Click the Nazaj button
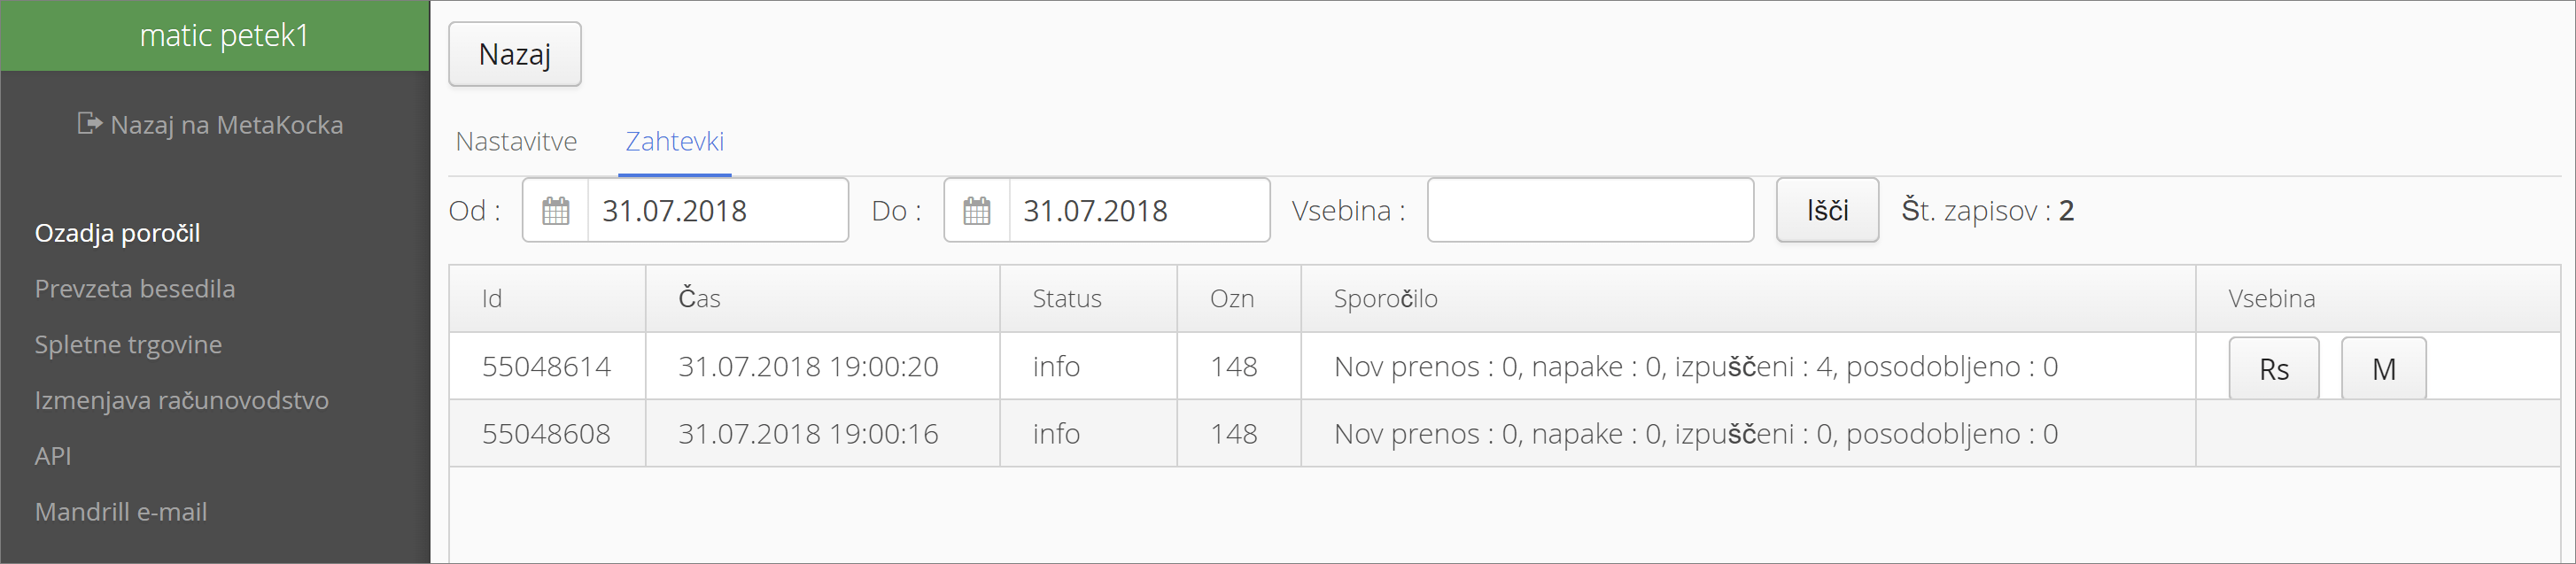The height and width of the screenshot is (564, 2576). pyautogui.click(x=515, y=55)
